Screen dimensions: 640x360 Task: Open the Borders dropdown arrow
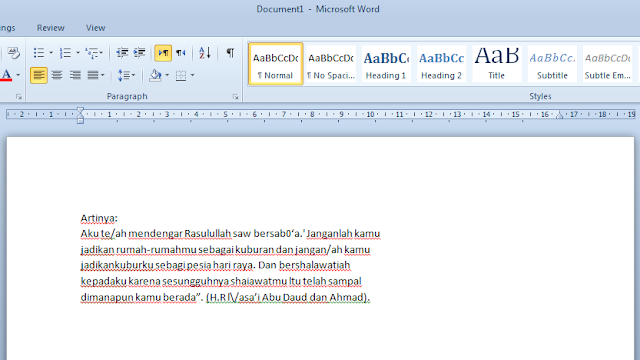[192, 75]
